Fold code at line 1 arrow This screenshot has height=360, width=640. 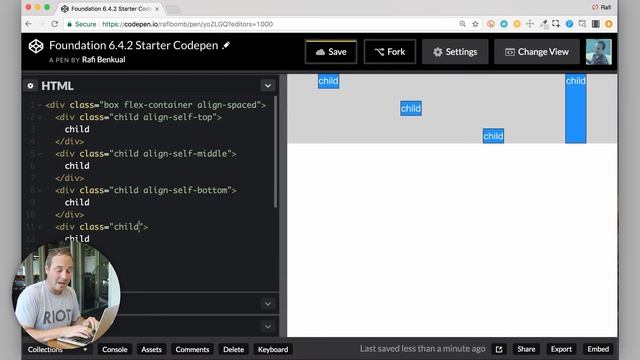(40, 105)
